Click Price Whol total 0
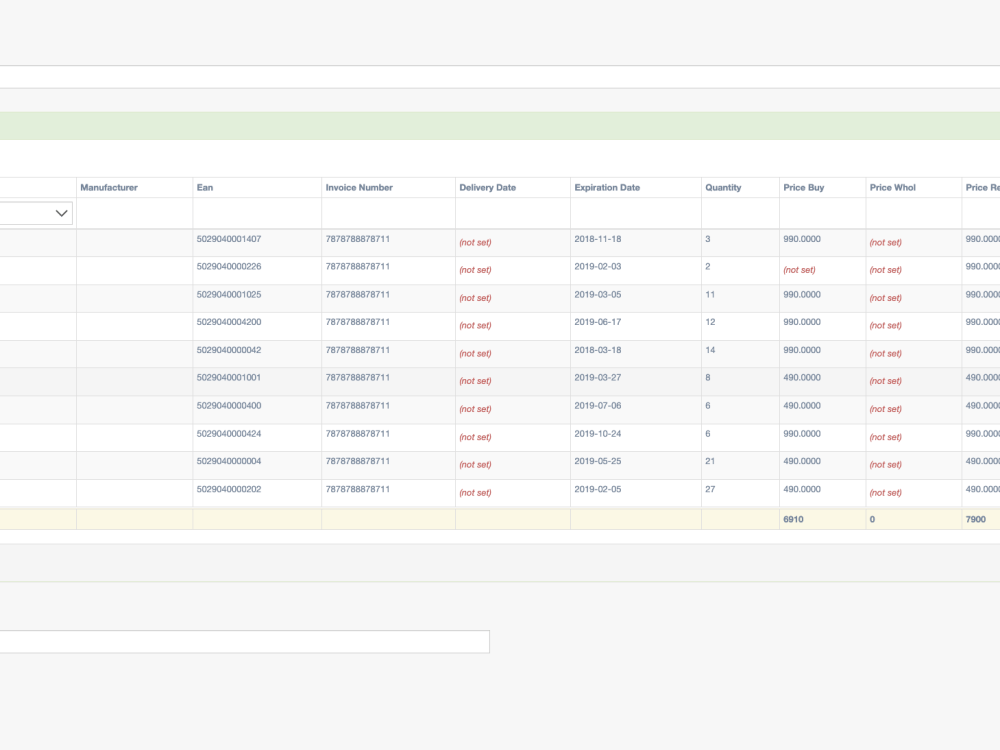 coord(872,519)
